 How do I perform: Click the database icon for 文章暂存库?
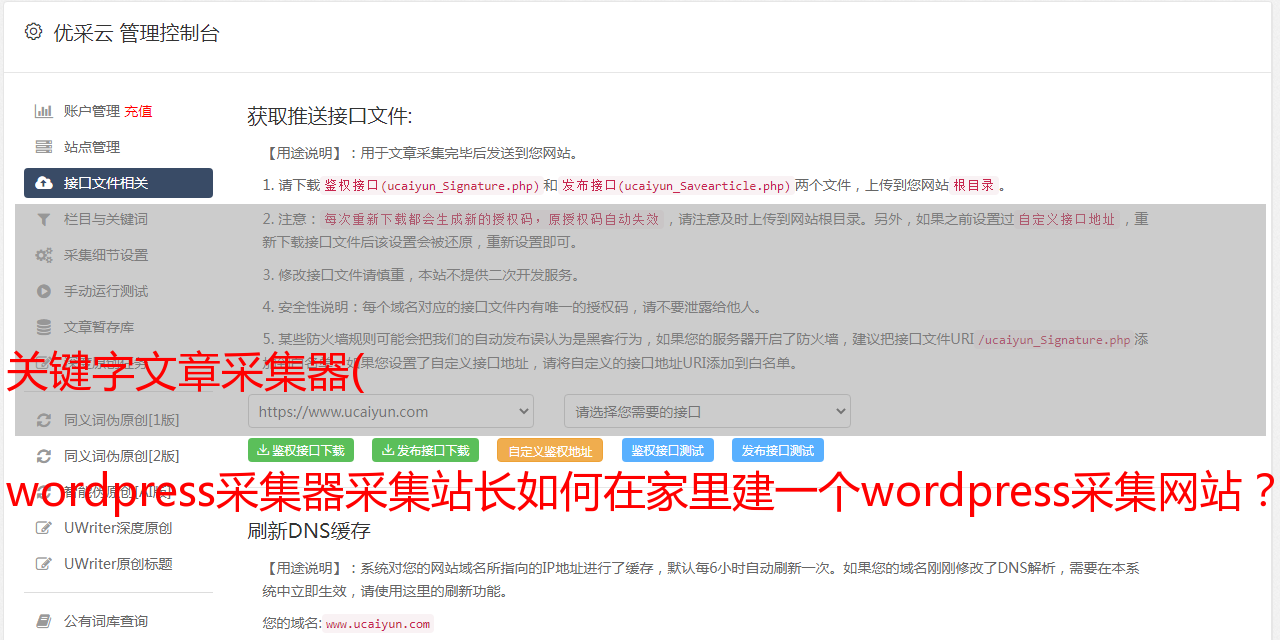(x=44, y=327)
